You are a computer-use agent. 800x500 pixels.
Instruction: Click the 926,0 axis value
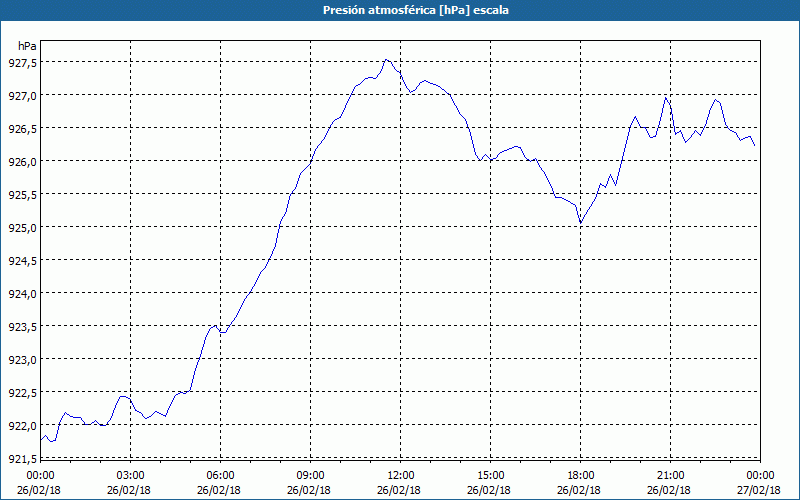pos(22,161)
